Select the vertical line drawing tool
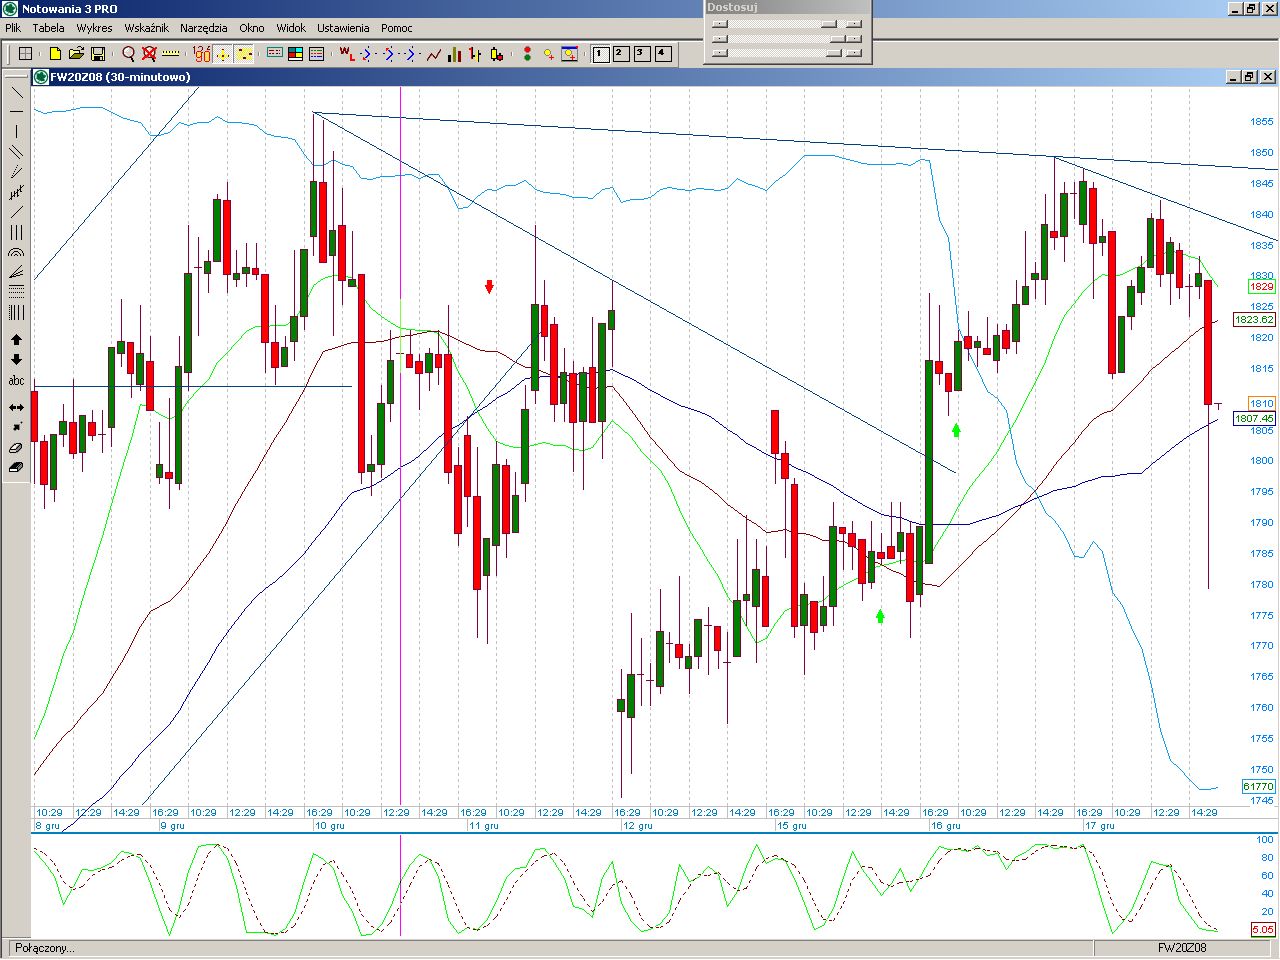 click(x=17, y=131)
